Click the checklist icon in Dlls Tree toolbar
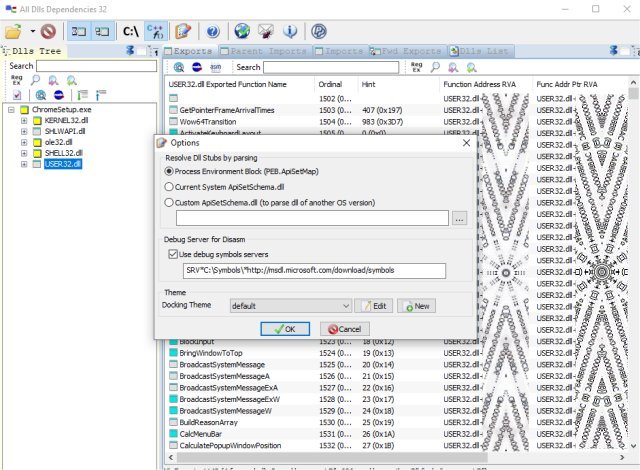 coord(17,95)
